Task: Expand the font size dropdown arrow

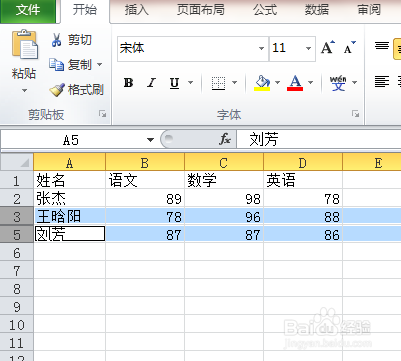Action: coord(309,49)
